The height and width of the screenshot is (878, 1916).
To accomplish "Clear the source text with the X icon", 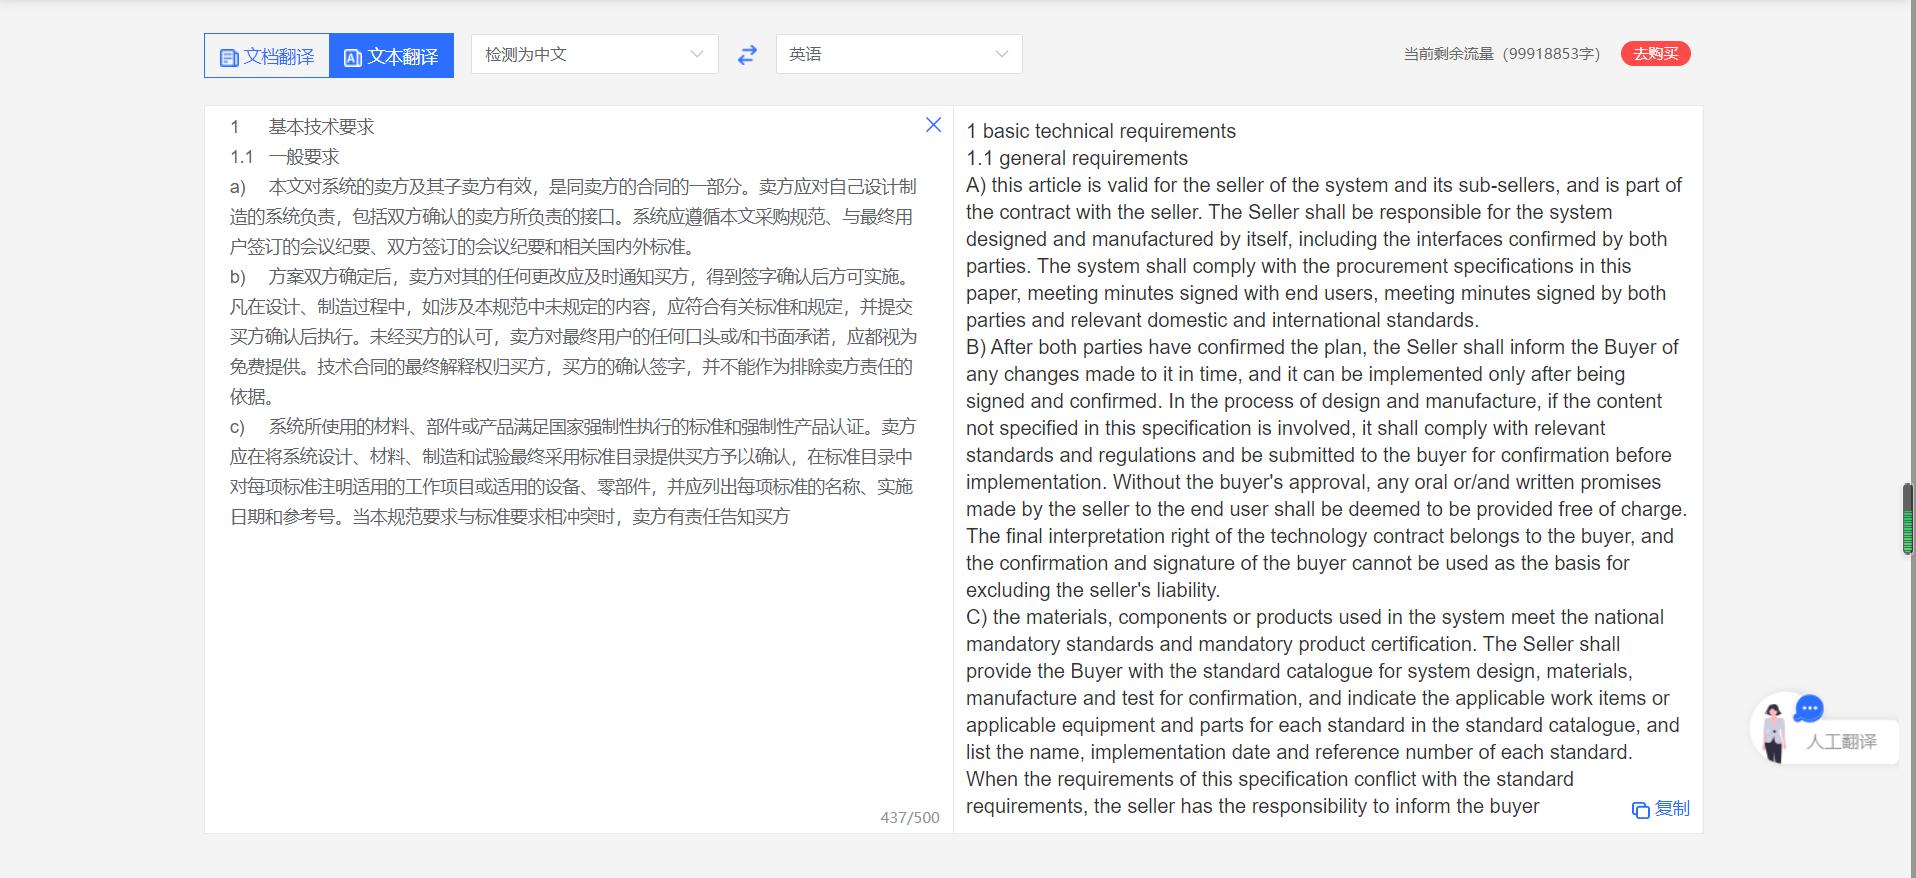I will point(933,125).
